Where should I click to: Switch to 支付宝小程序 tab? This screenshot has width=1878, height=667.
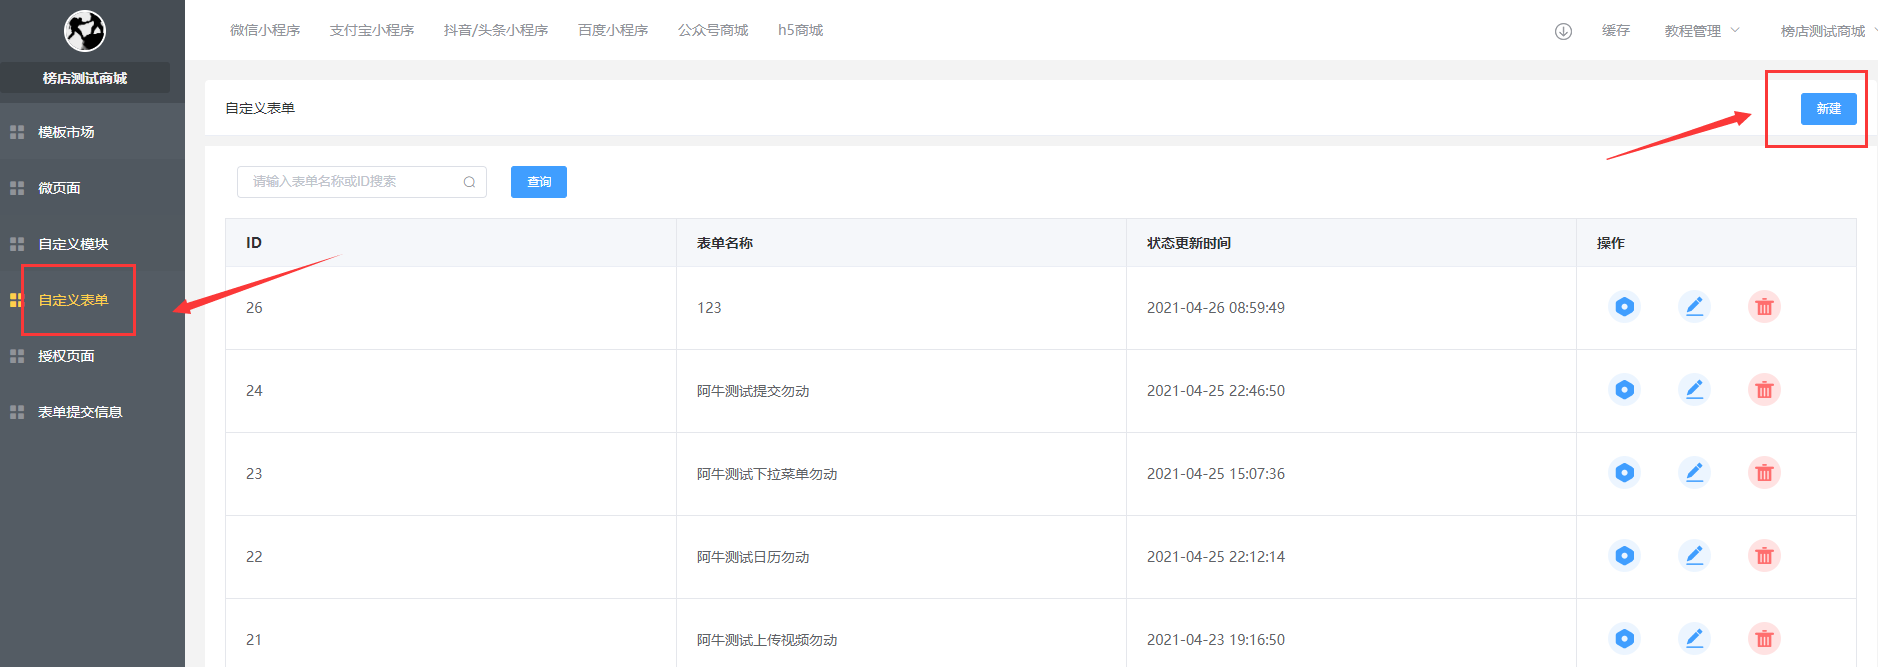[372, 30]
